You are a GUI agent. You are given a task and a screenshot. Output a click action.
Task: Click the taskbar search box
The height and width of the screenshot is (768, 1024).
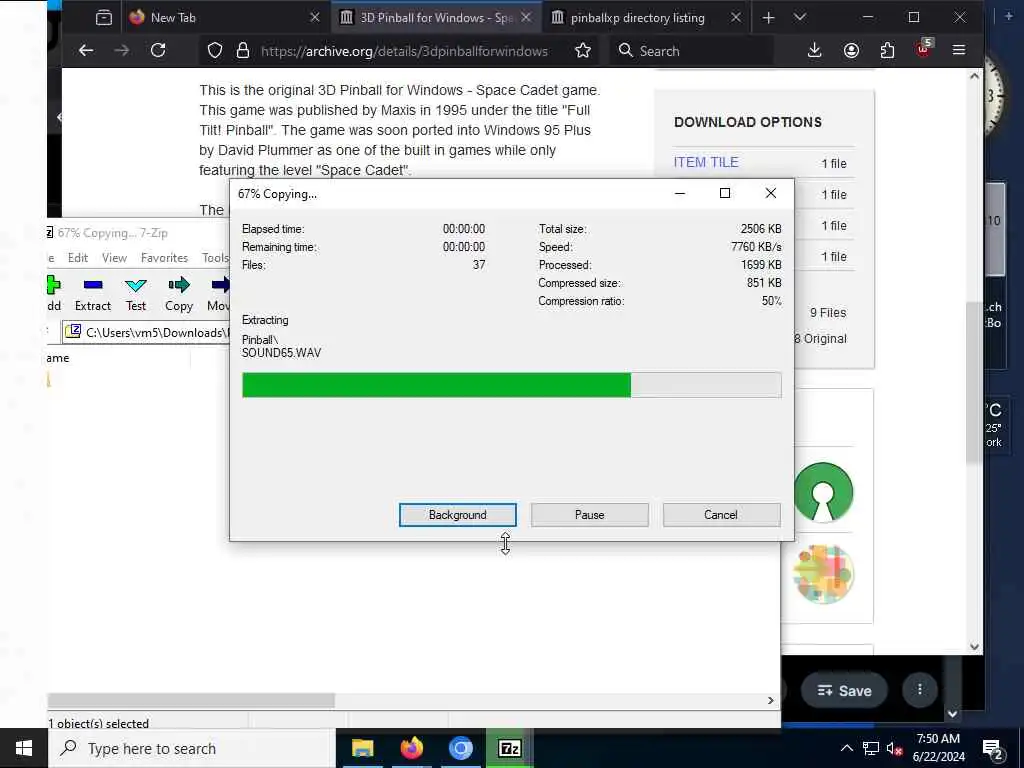[x=191, y=748]
